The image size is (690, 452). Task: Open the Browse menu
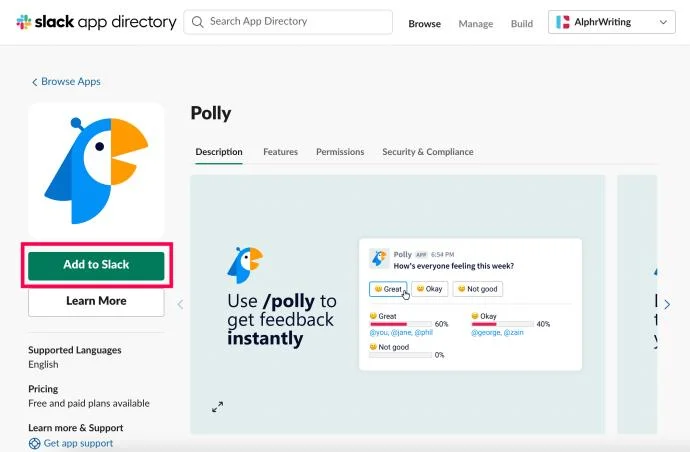[424, 24]
